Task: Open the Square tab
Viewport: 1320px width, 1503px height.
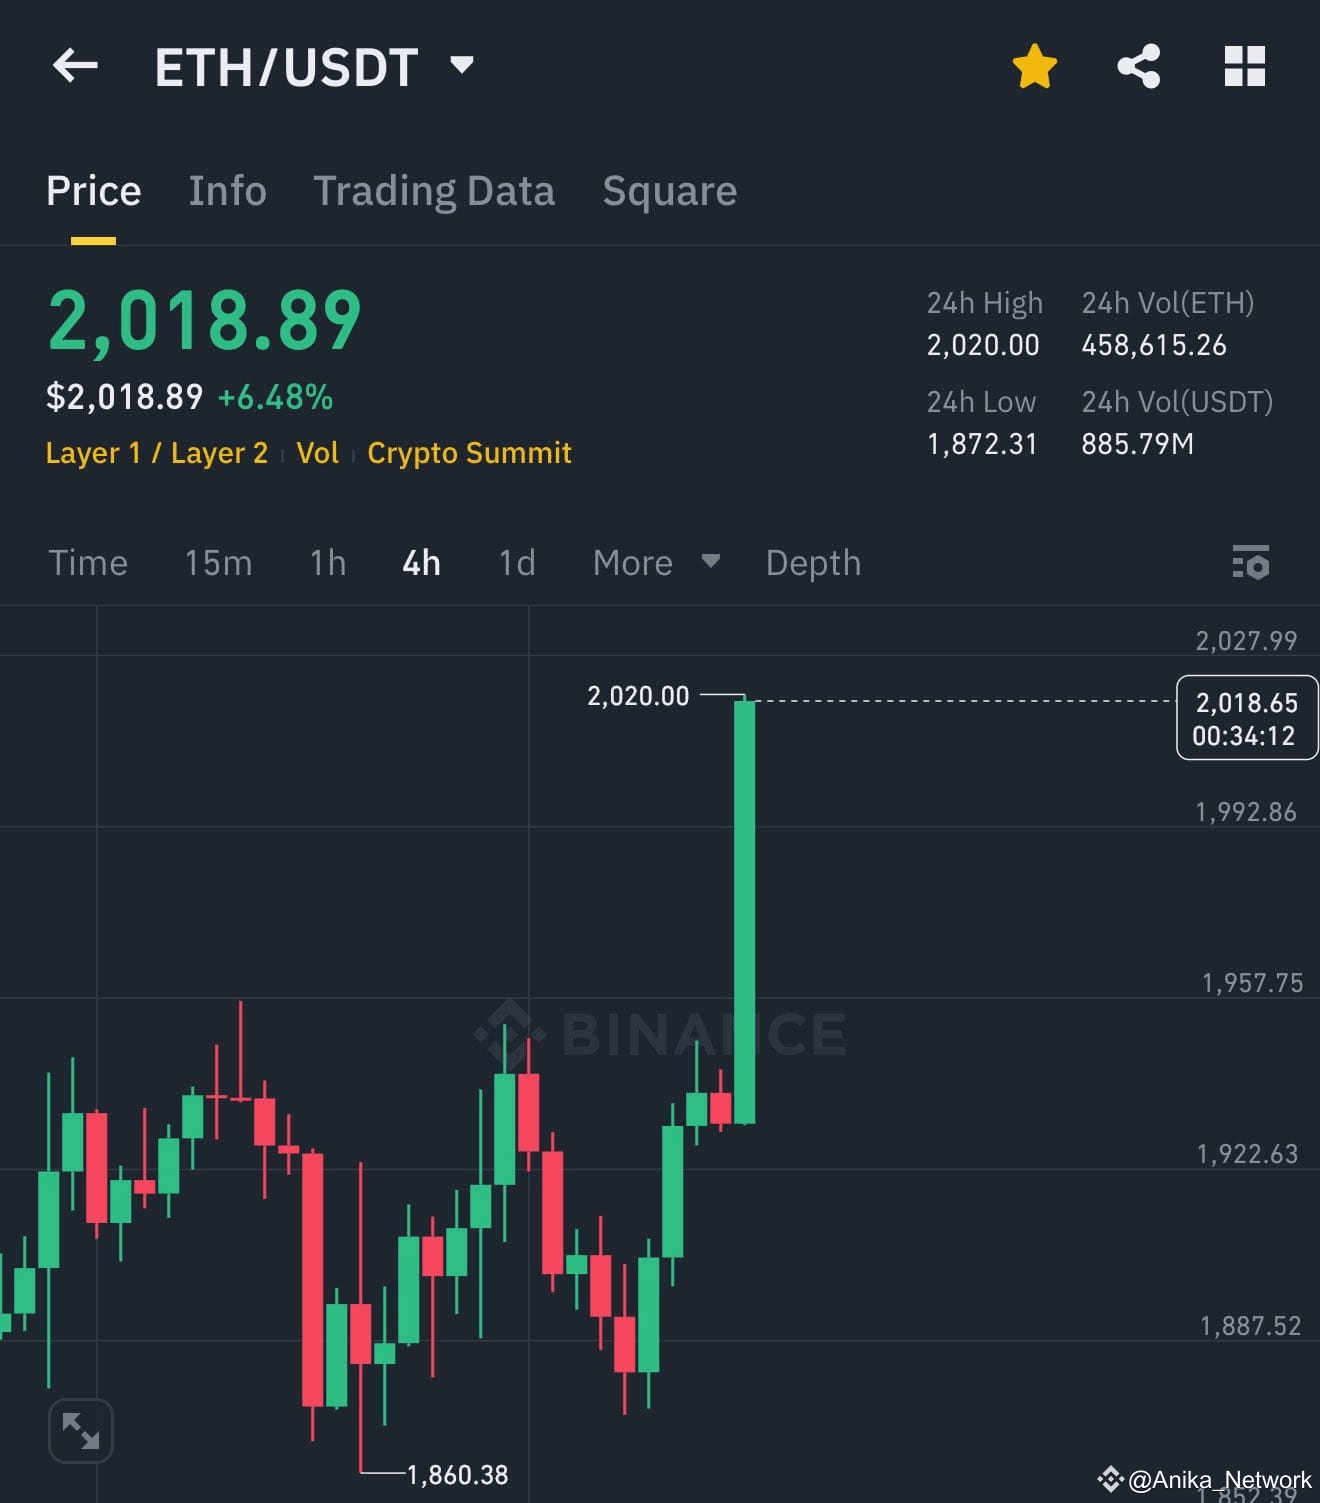Action: click(669, 190)
